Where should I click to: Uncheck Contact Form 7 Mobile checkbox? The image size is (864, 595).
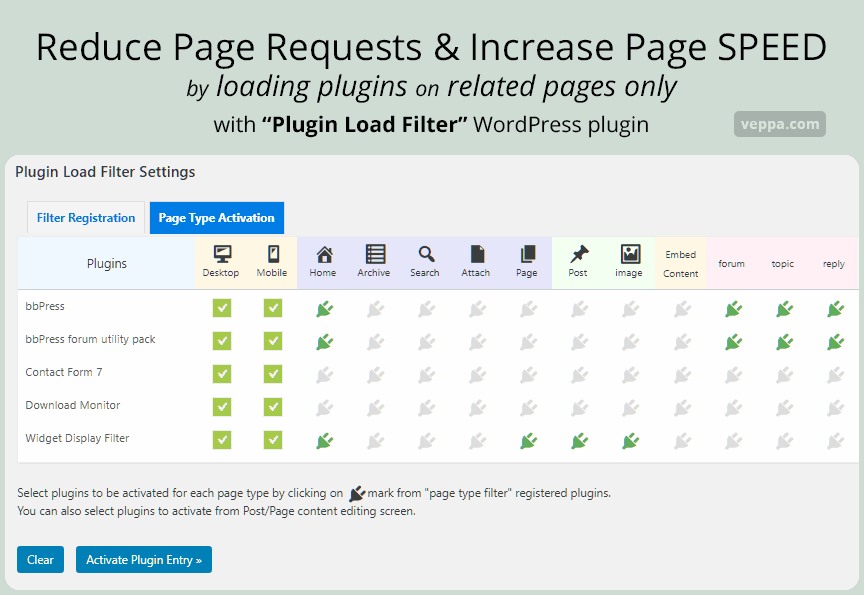(x=273, y=374)
